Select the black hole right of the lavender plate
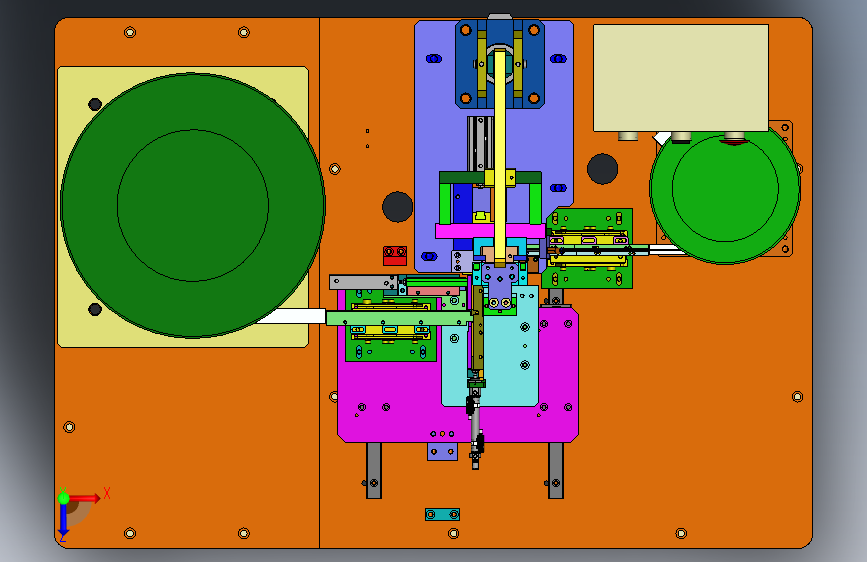 [602, 169]
